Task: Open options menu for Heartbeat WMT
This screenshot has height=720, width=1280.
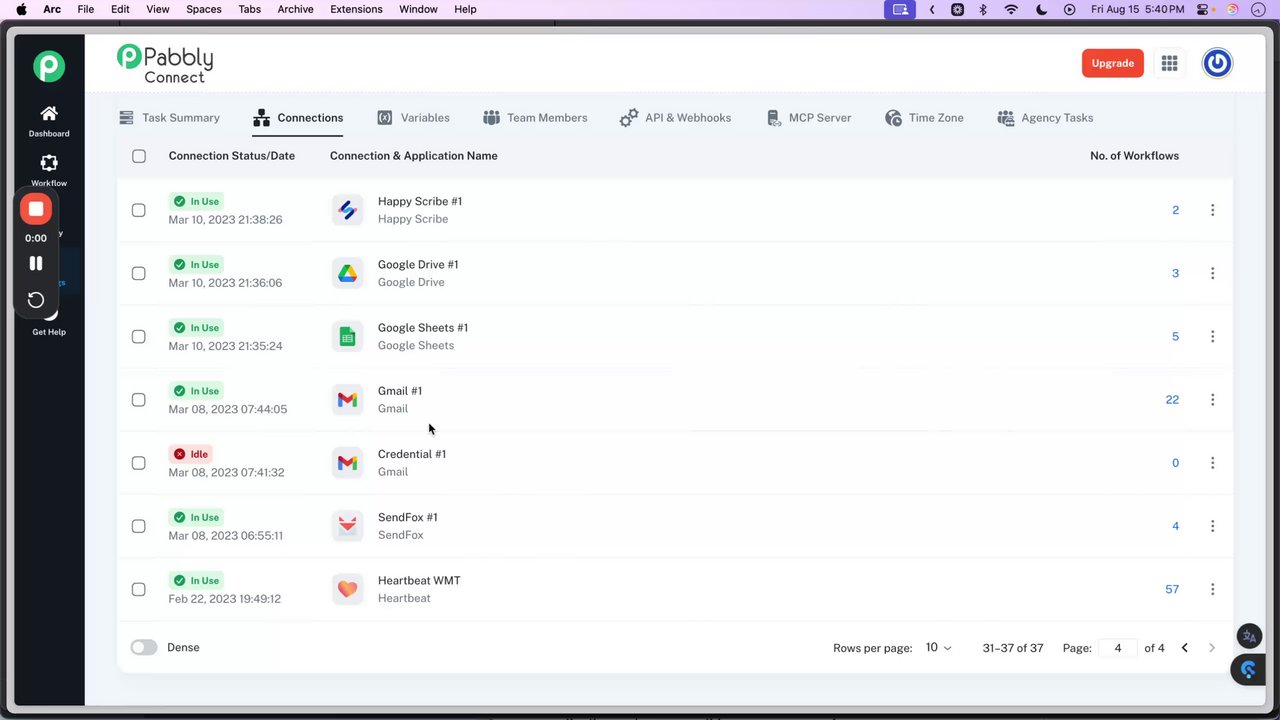Action: click(1212, 589)
